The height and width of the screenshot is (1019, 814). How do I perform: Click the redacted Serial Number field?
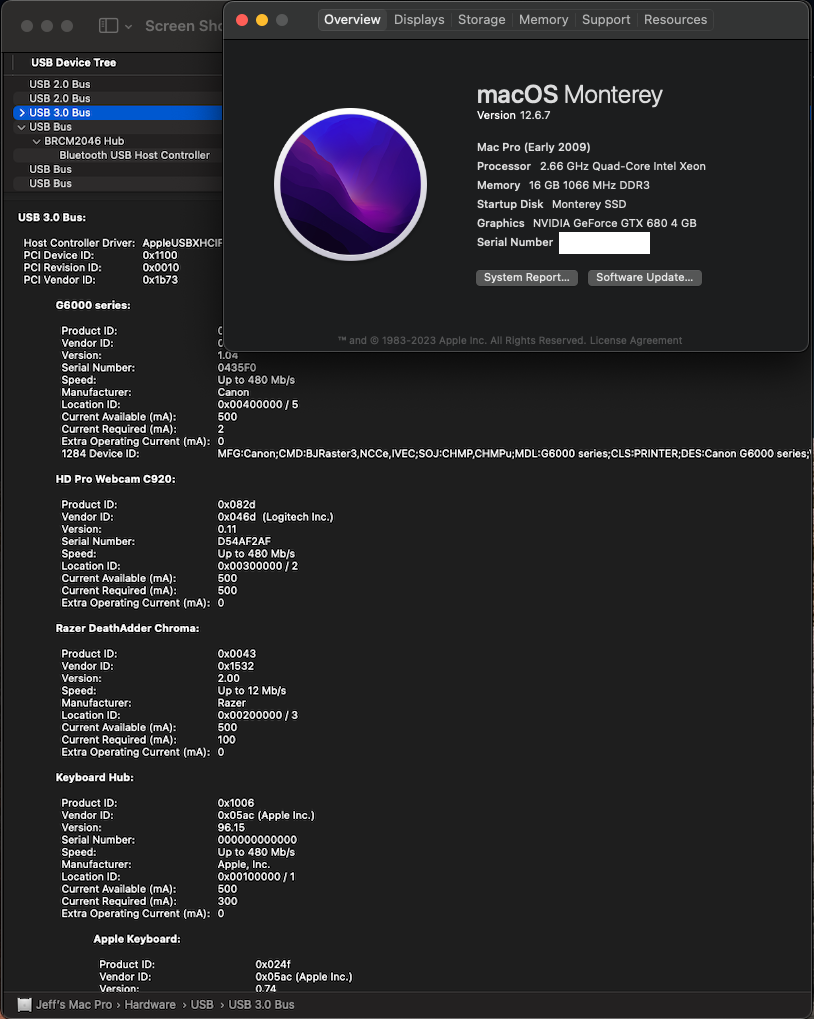click(604, 243)
